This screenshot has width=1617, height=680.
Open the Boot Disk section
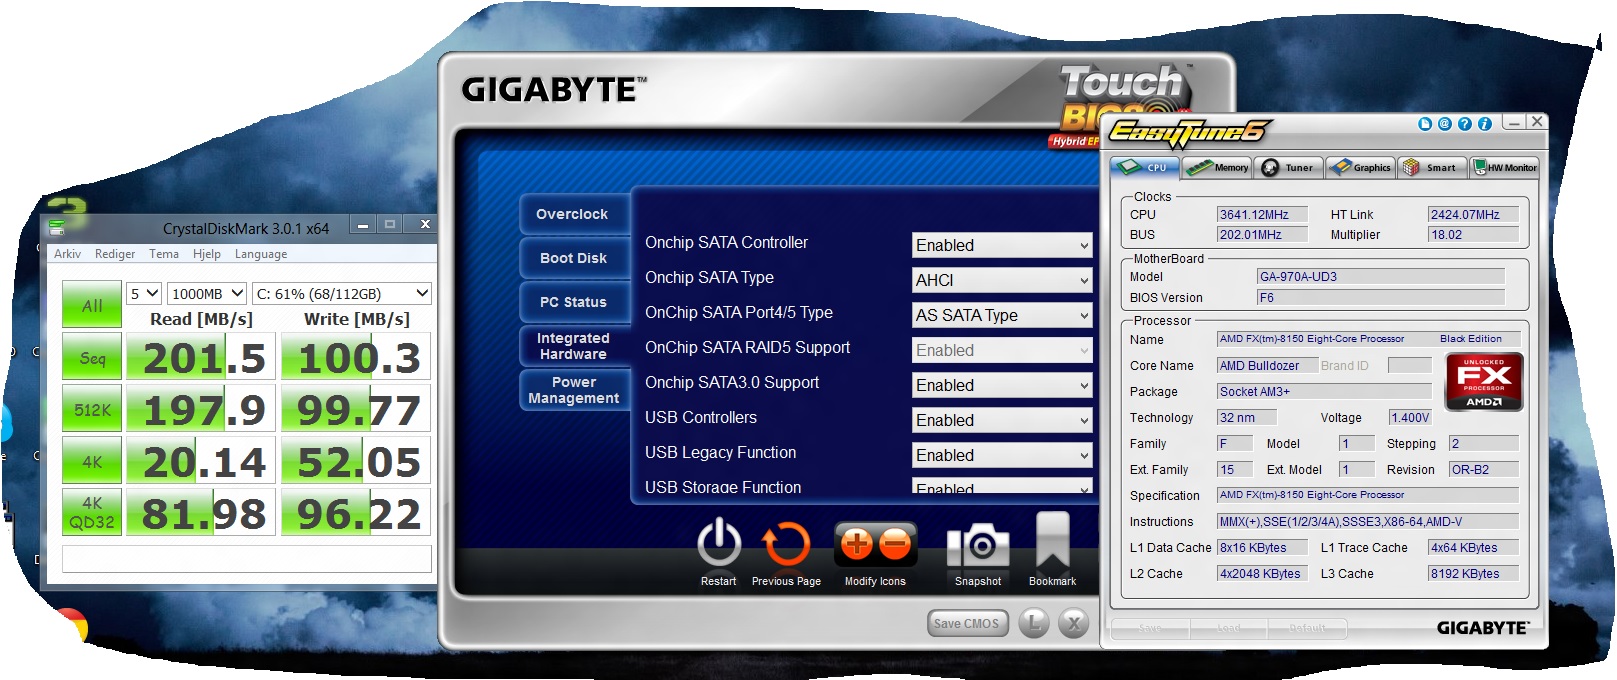click(x=573, y=258)
